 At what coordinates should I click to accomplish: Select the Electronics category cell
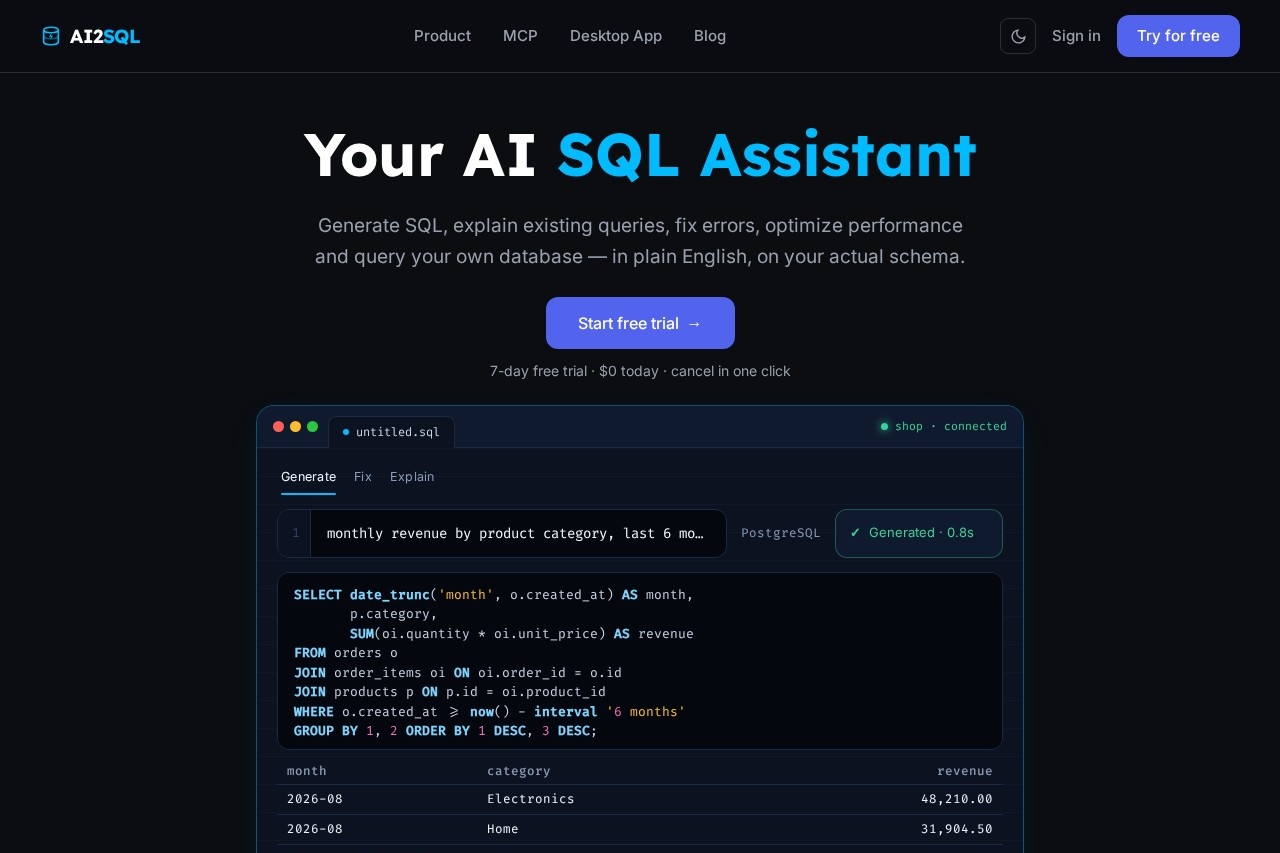coord(531,799)
